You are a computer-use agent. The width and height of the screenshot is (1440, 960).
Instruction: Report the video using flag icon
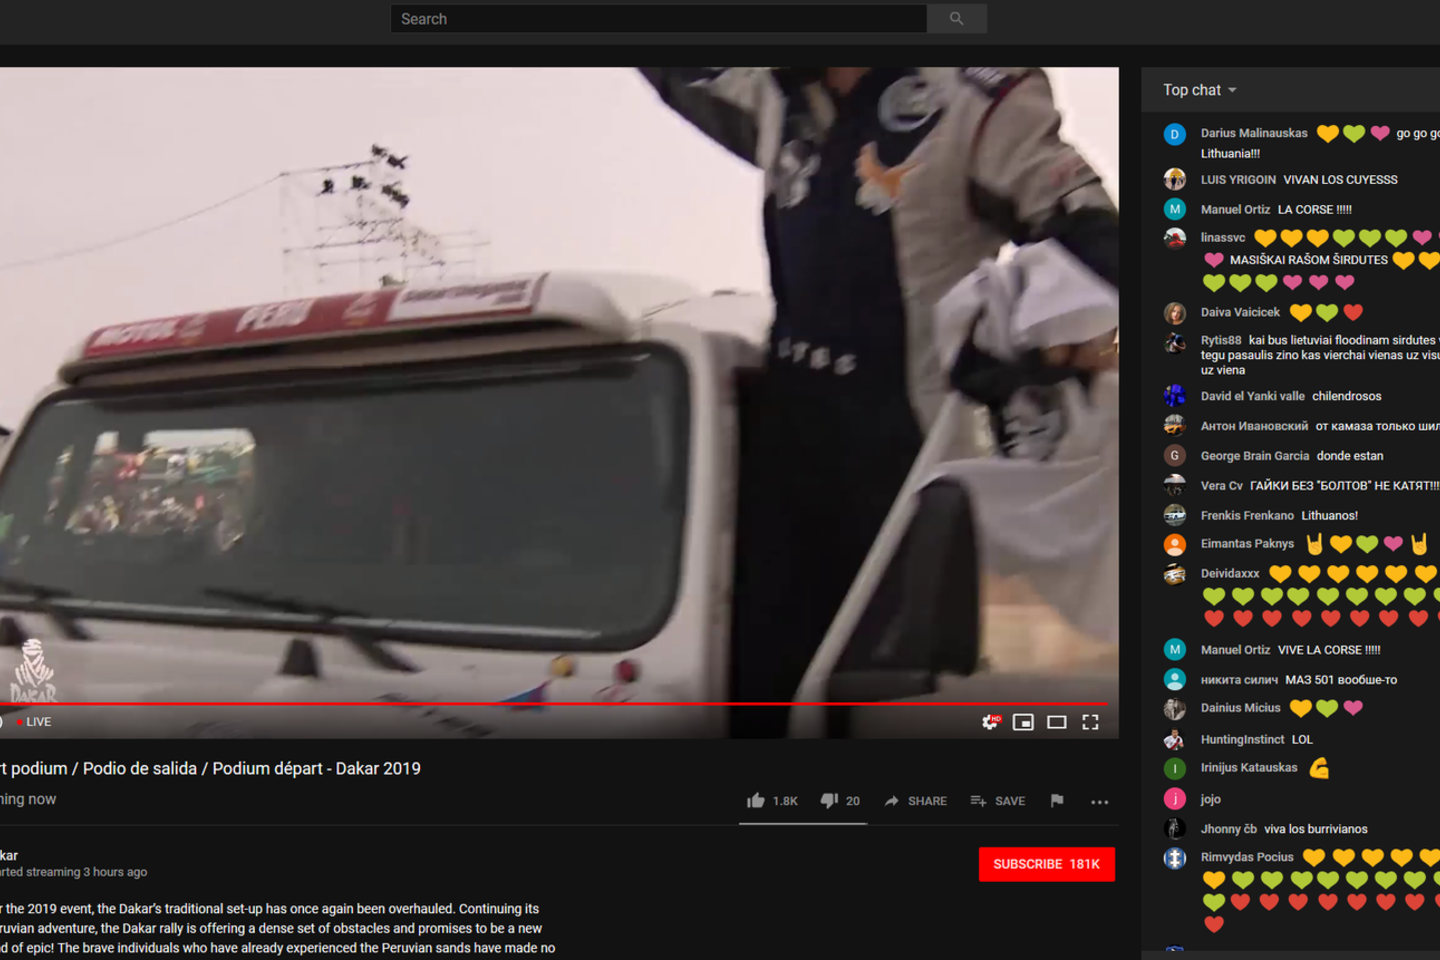1057,800
